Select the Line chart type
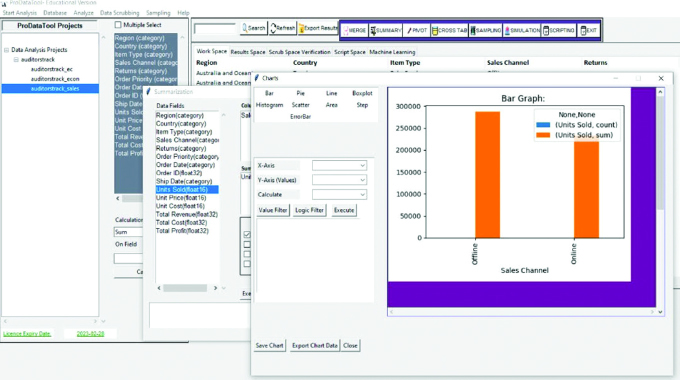The height and width of the screenshot is (380, 680). 331,93
